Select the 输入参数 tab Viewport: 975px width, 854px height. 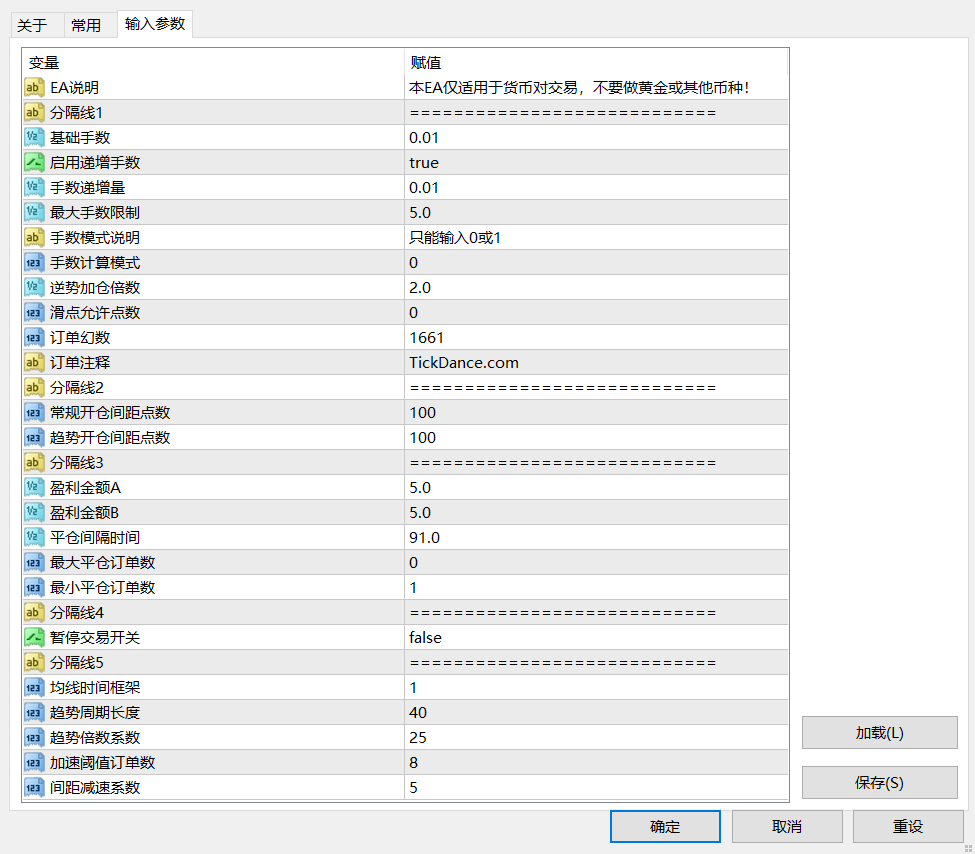(x=155, y=24)
